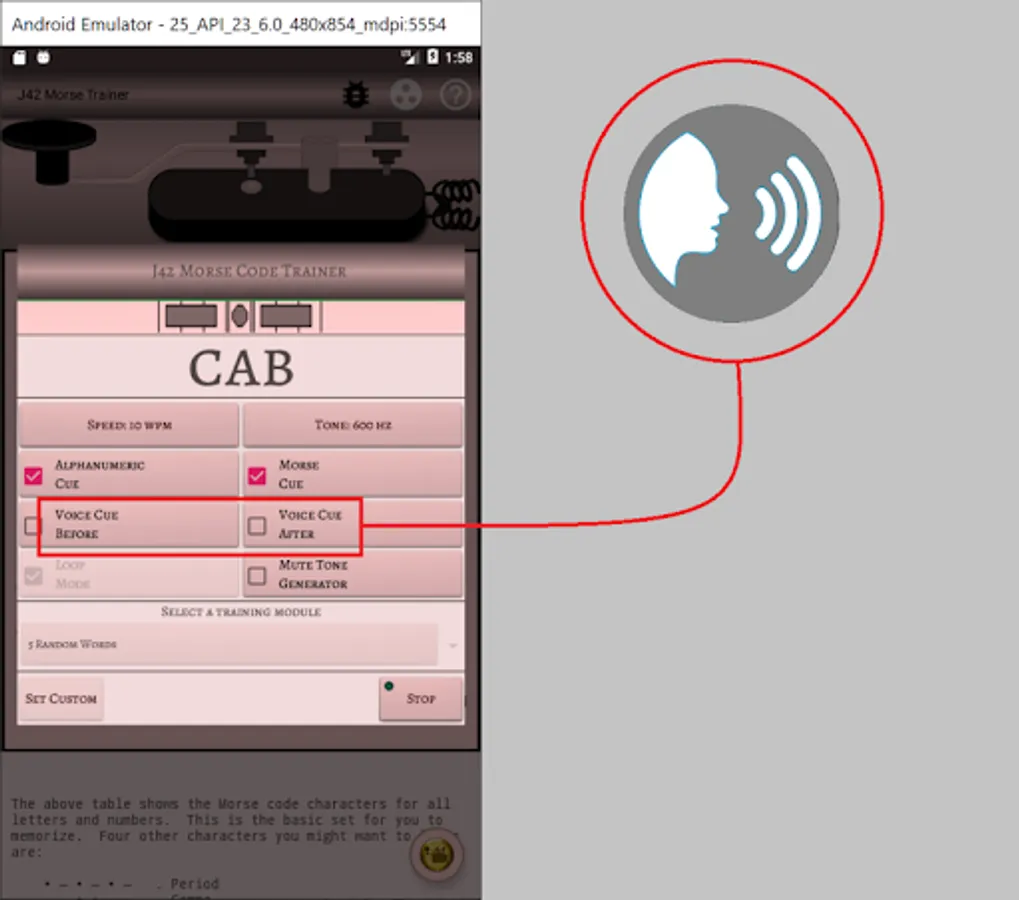The image size is (1019, 900).
Task: Click the Android debug notification icon
Action: pos(44,57)
